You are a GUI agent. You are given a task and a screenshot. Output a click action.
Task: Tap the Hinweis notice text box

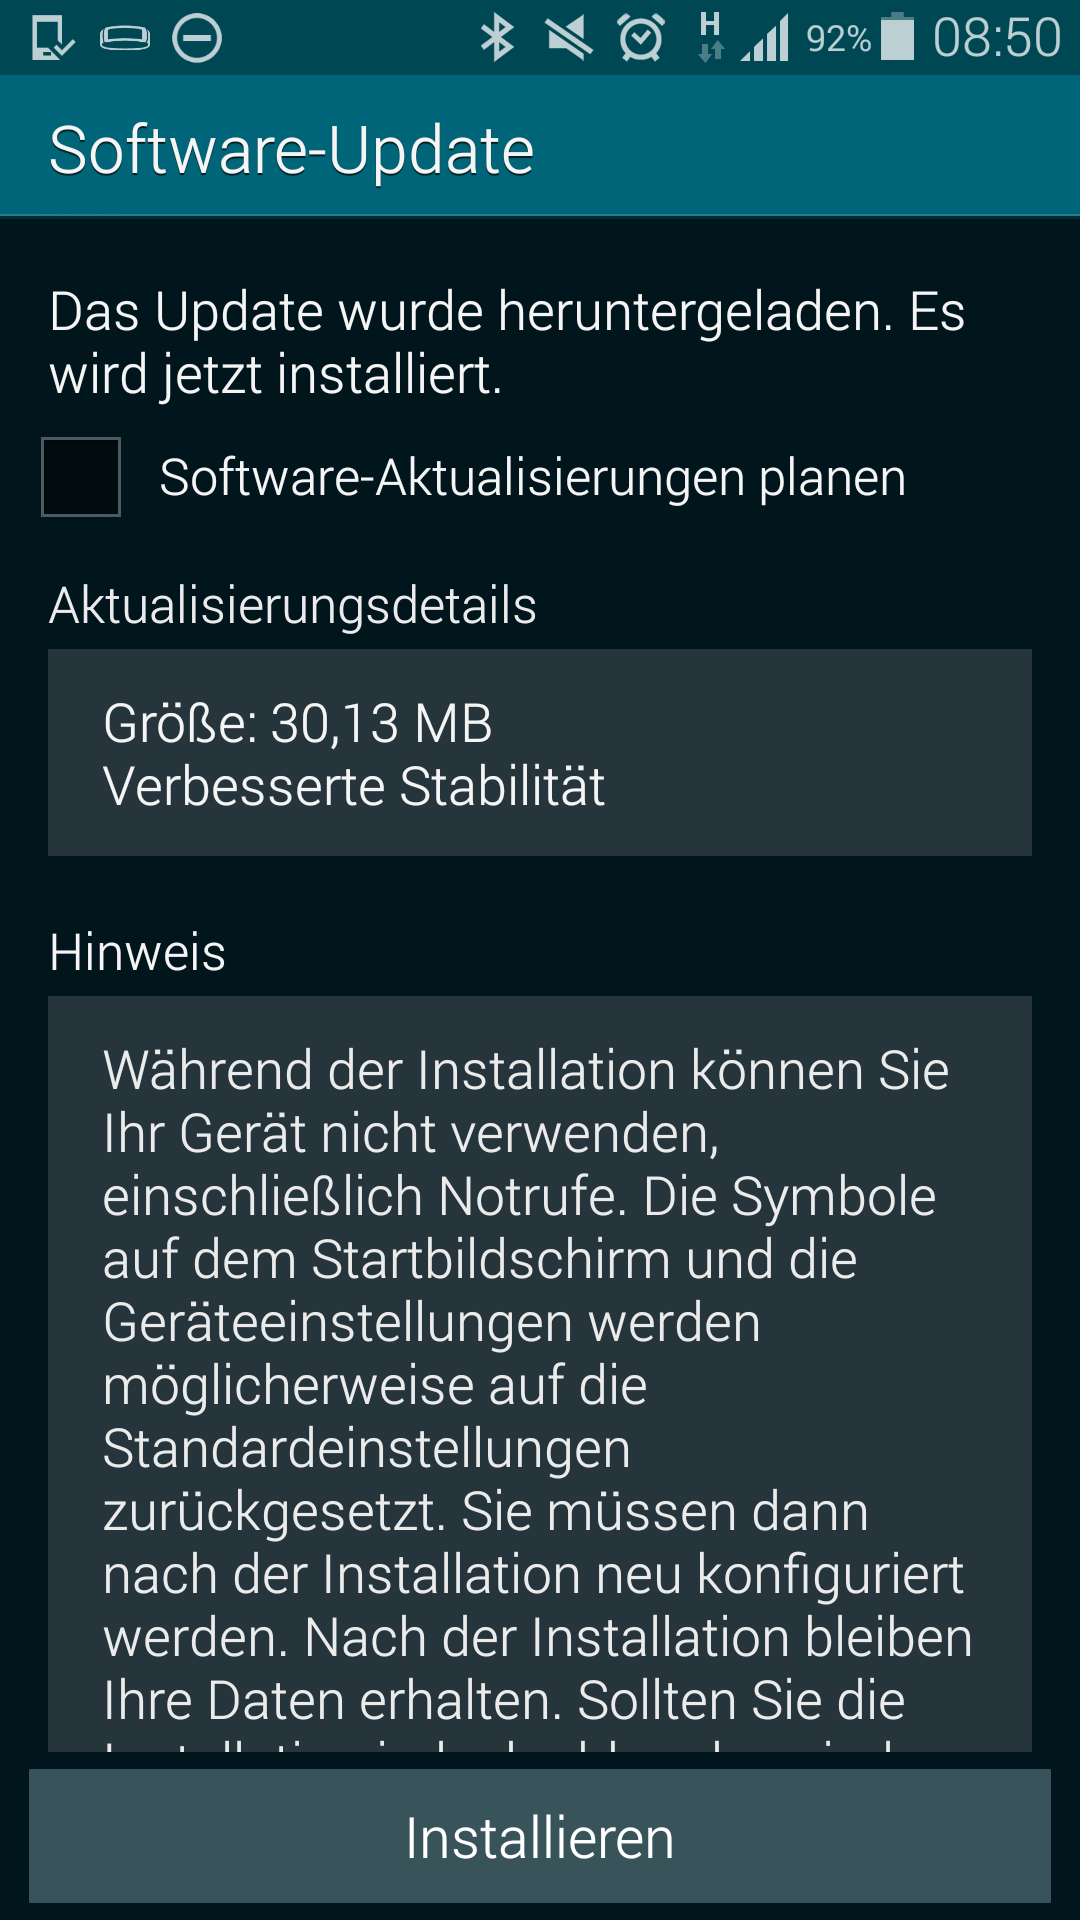pos(540,1374)
